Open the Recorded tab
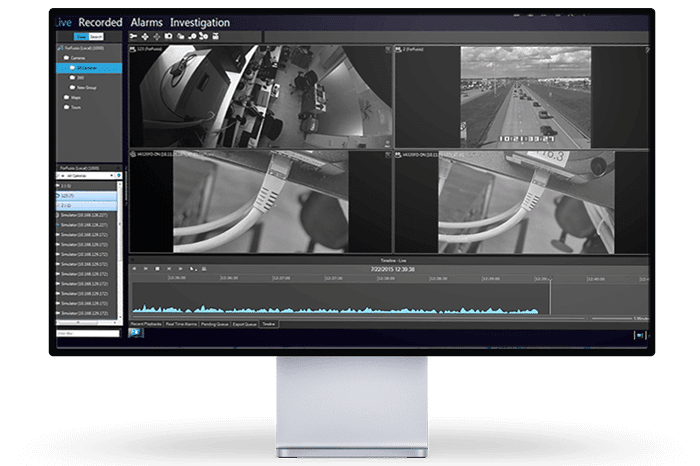 [x=100, y=22]
